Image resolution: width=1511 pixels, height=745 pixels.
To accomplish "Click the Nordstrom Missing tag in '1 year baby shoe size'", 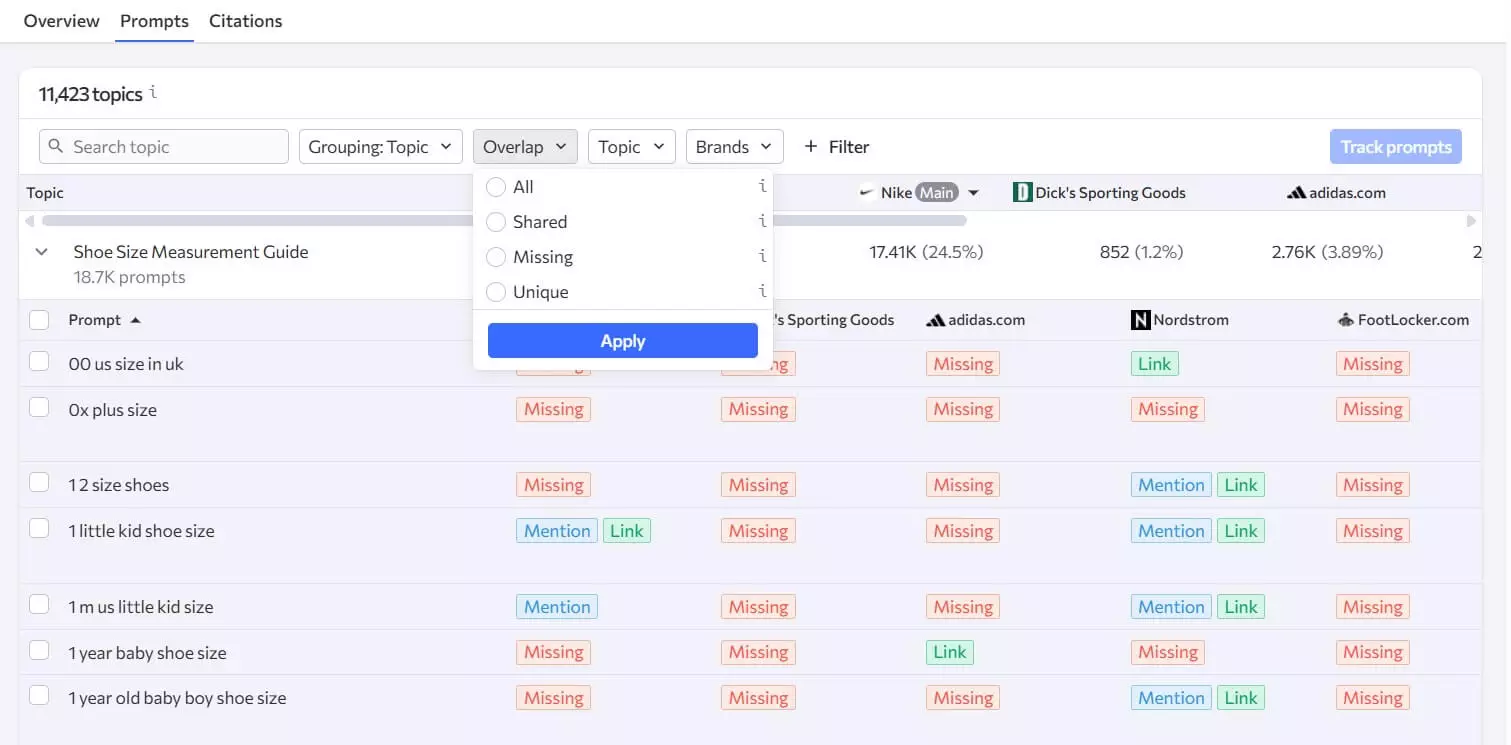I will (1167, 652).
